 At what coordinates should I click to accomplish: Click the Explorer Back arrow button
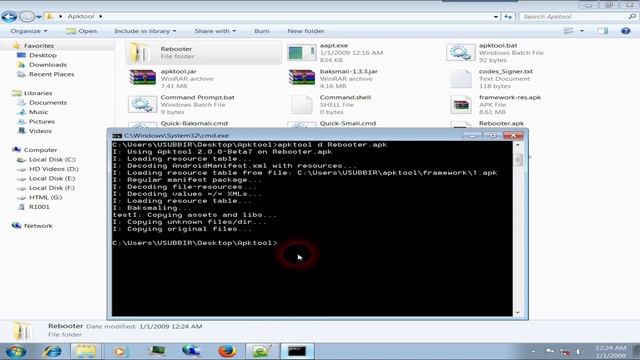pyautogui.click(x=9, y=17)
